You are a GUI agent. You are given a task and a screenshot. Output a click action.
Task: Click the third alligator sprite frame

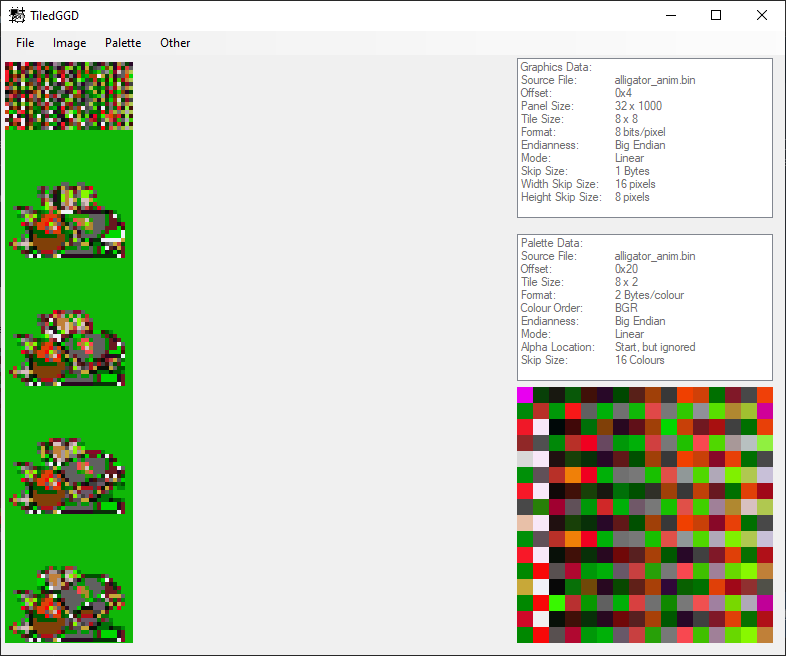pos(67,476)
